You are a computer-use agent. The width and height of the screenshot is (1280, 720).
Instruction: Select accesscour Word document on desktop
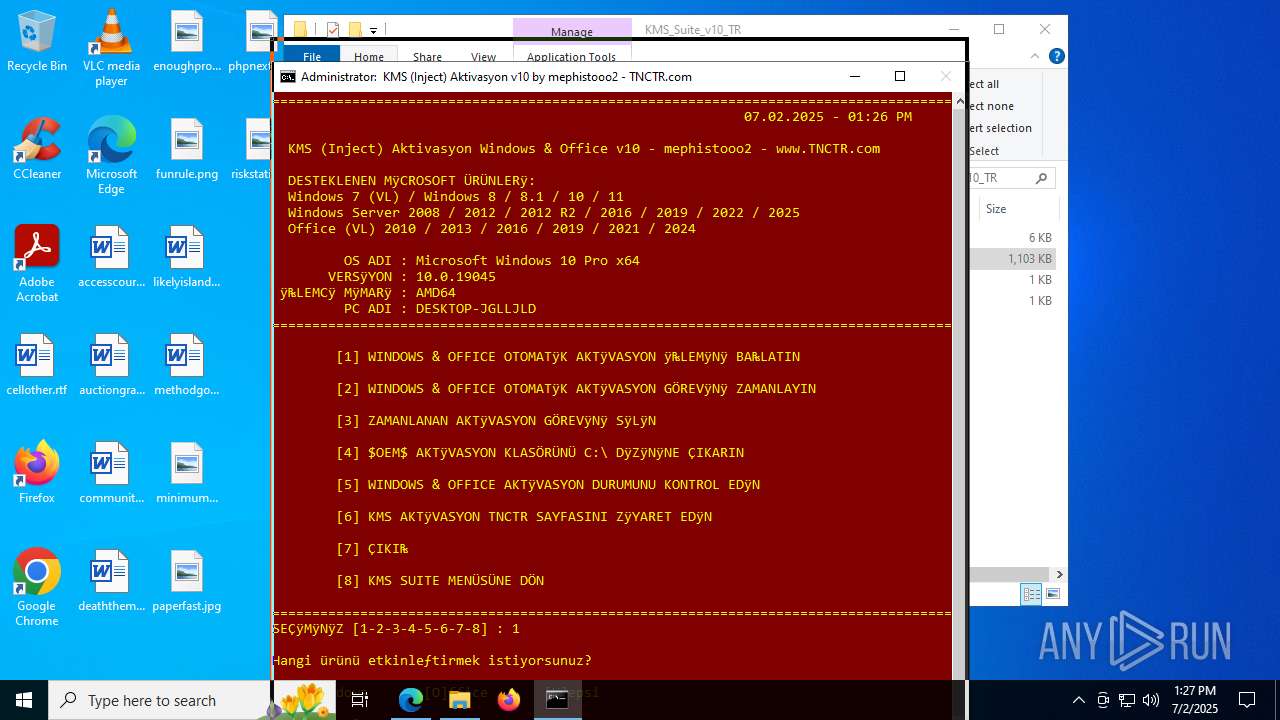111,257
